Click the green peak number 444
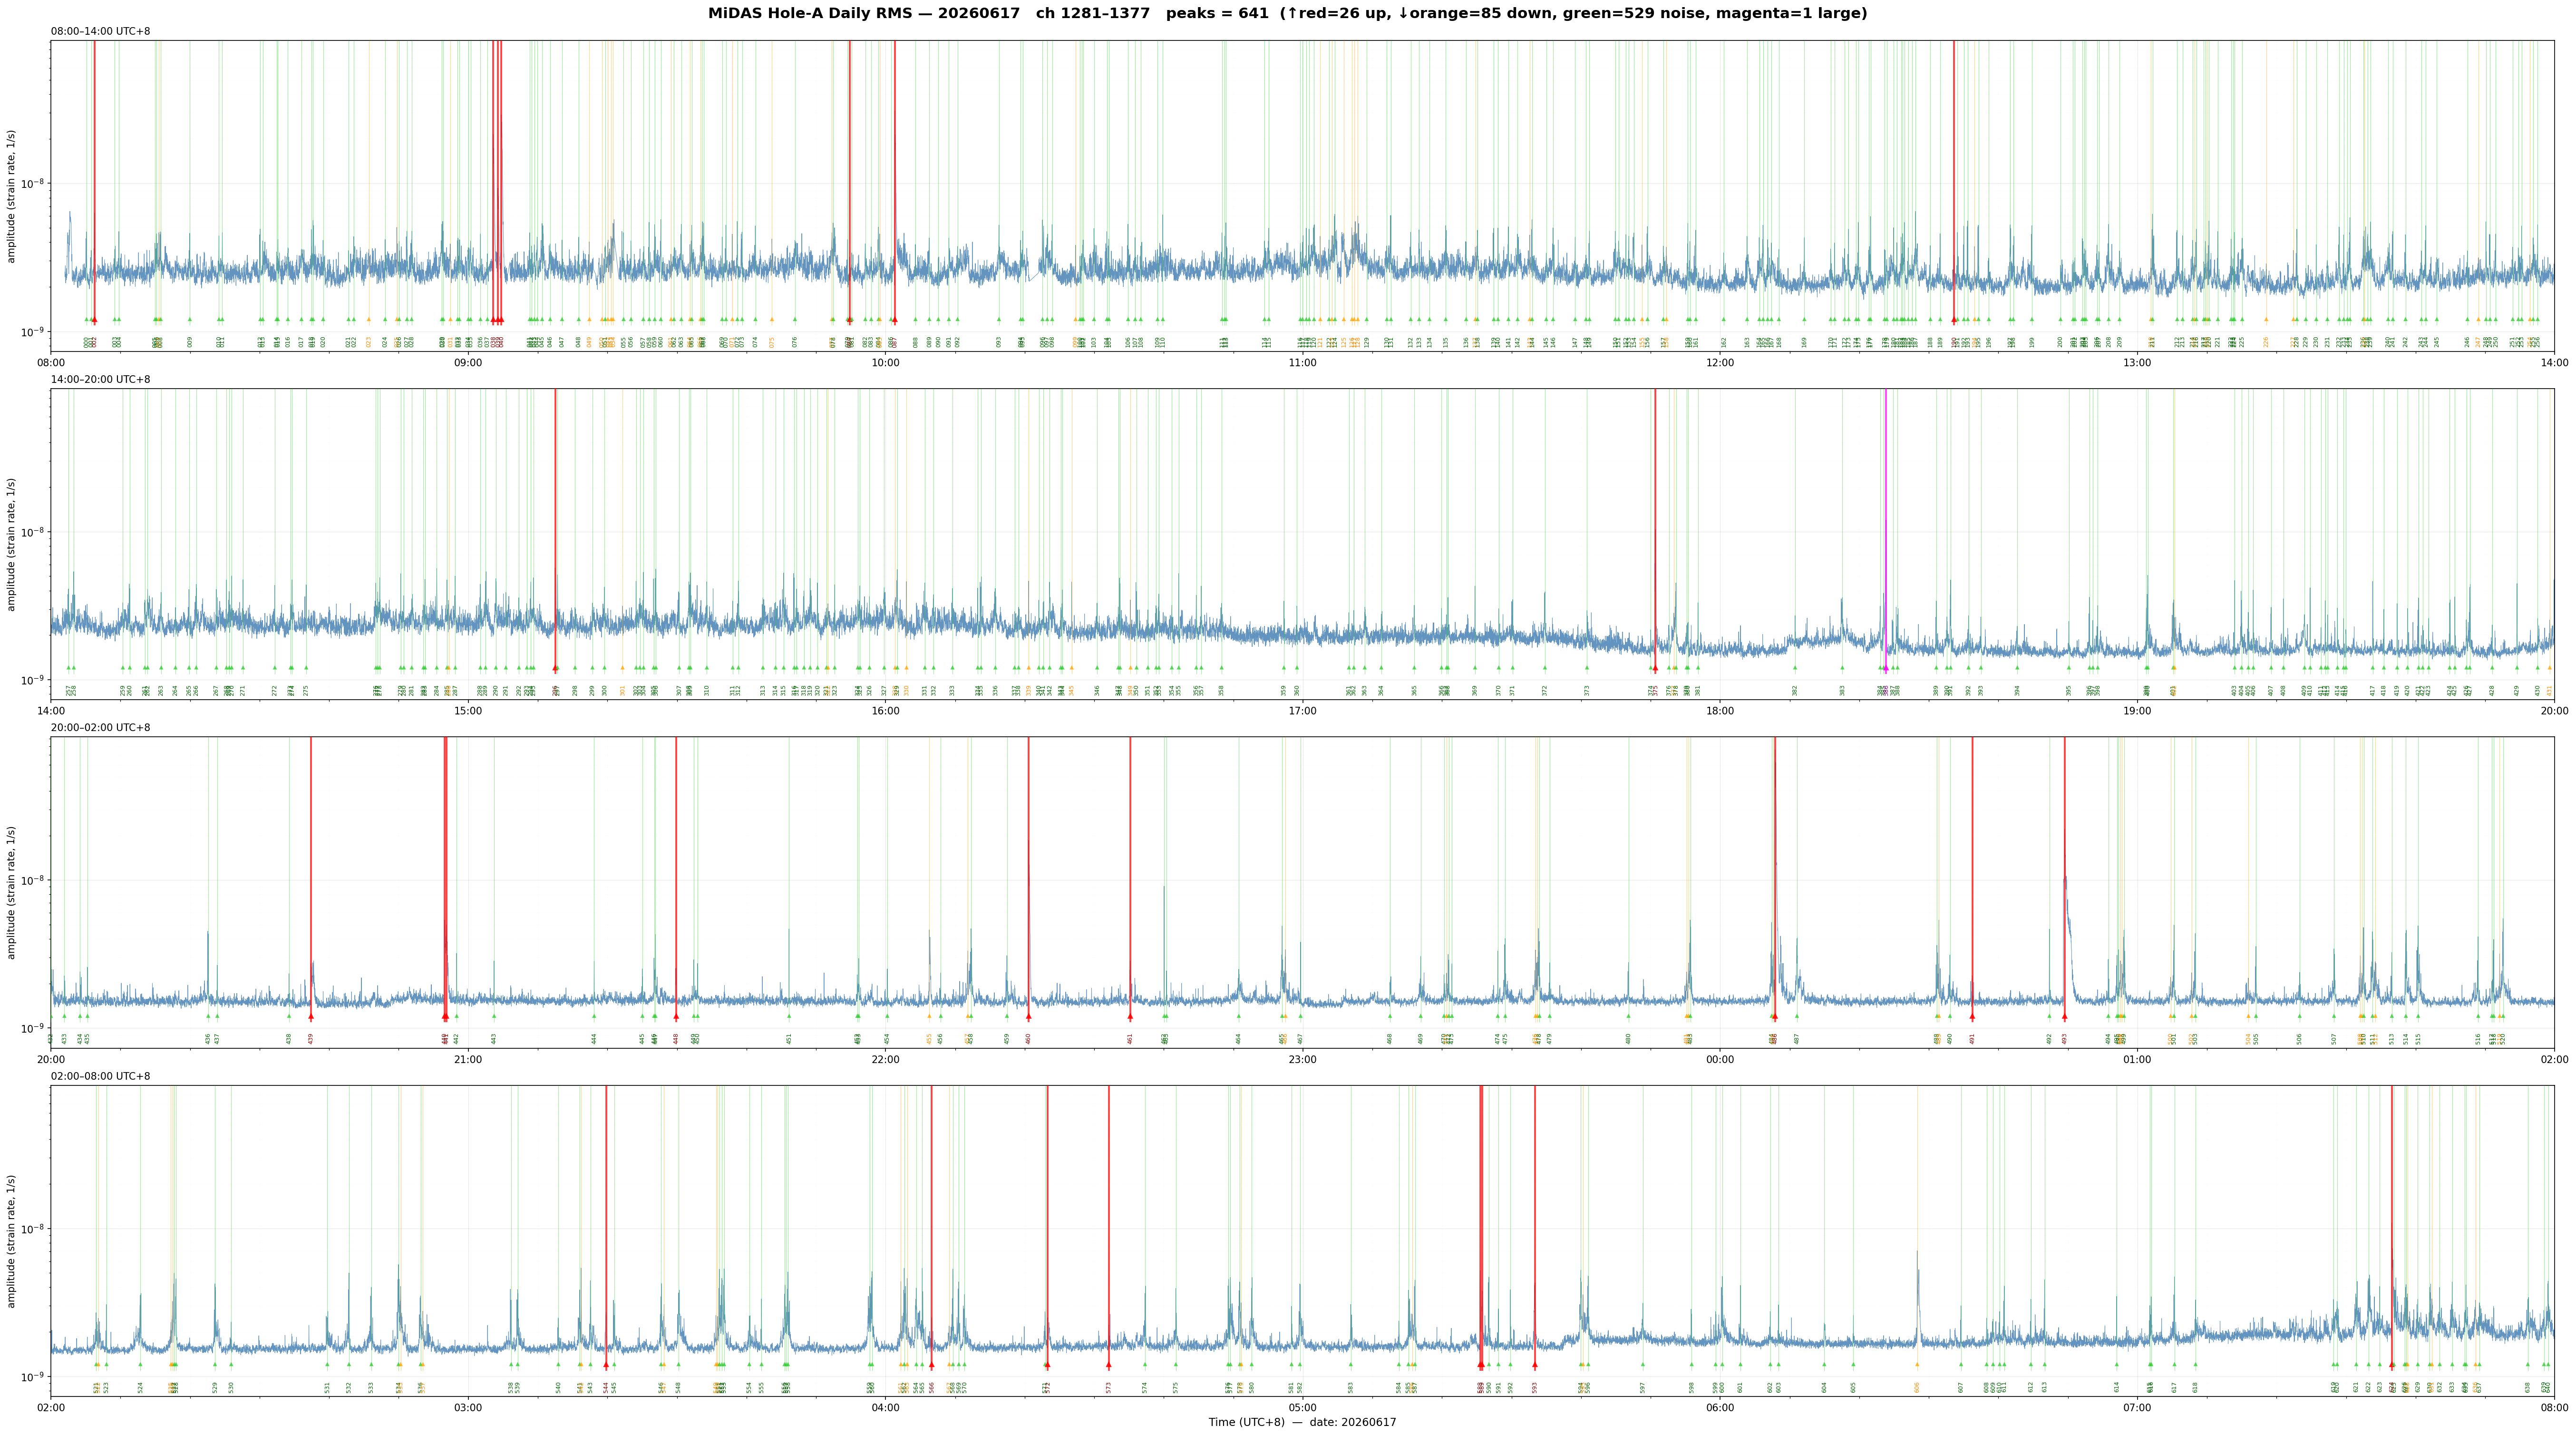Image resolution: width=2576 pixels, height=1435 pixels. (x=594, y=1039)
